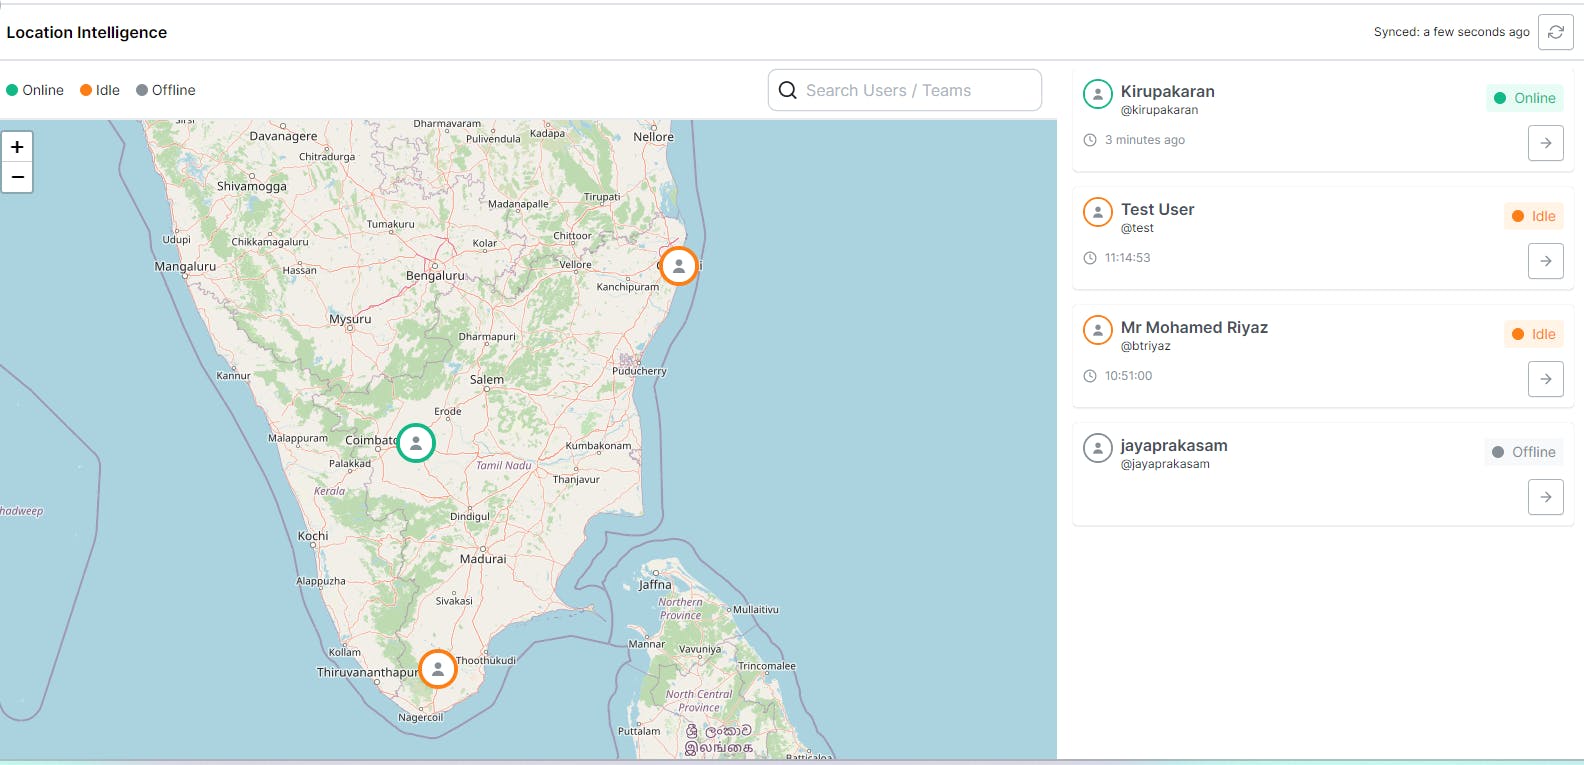
Task: Click the Madurai label on the map
Action: (x=483, y=559)
